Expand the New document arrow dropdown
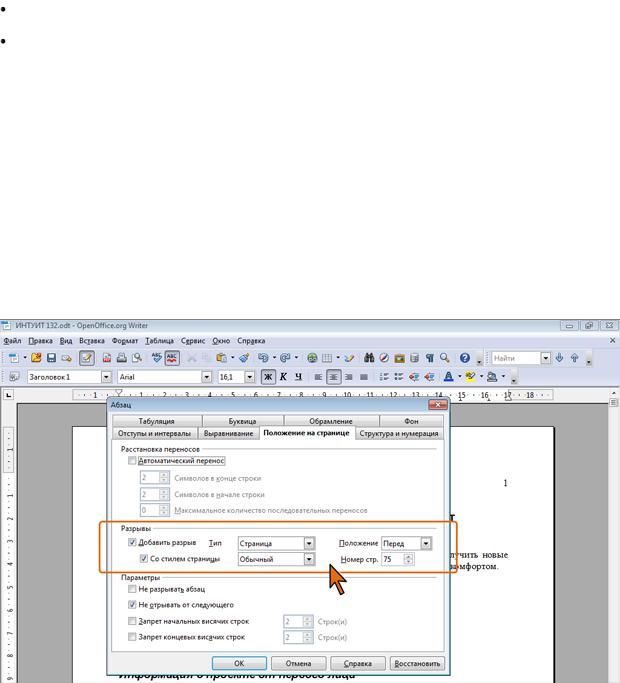Image resolution: width=620 pixels, height=683 pixels. (25, 358)
